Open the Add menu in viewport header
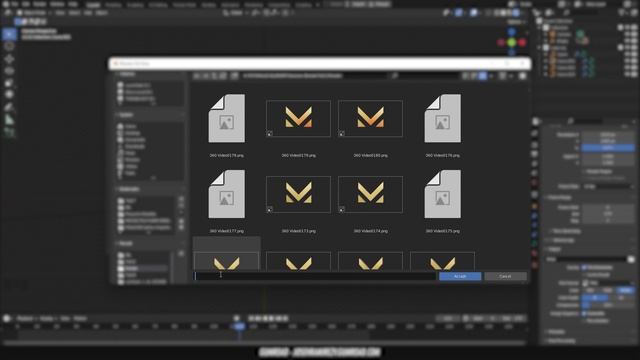The height and width of the screenshot is (360, 640). pyautogui.click(x=88, y=13)
